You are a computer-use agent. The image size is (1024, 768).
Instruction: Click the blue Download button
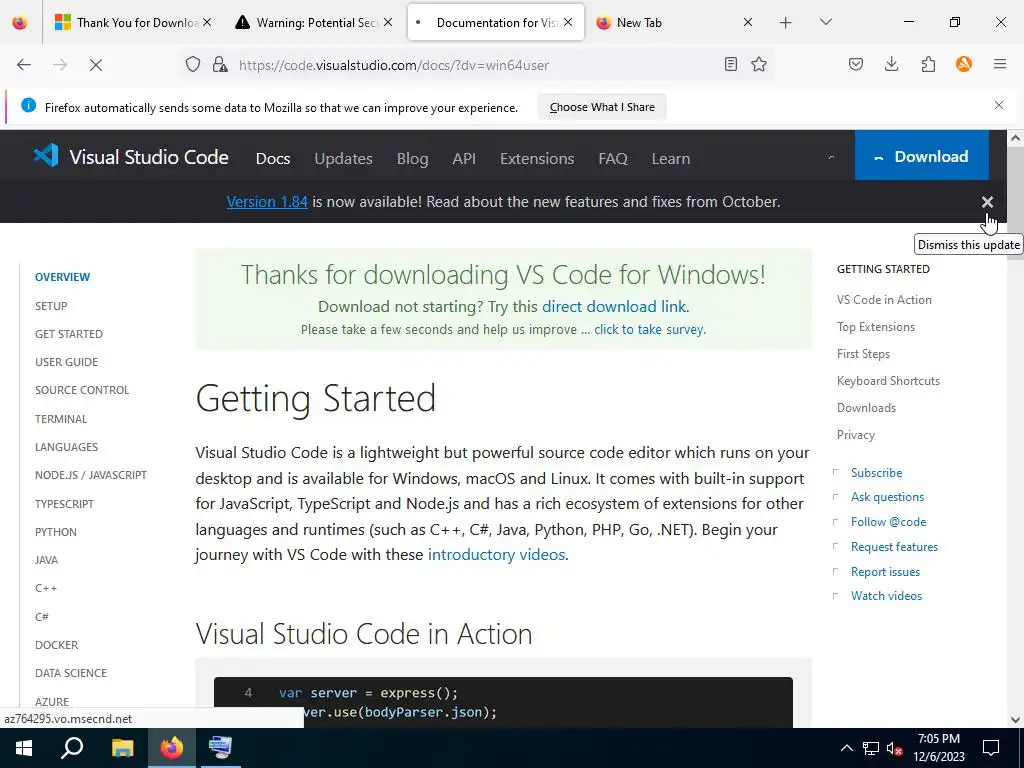pyautogui.click(x=921, y=155)
